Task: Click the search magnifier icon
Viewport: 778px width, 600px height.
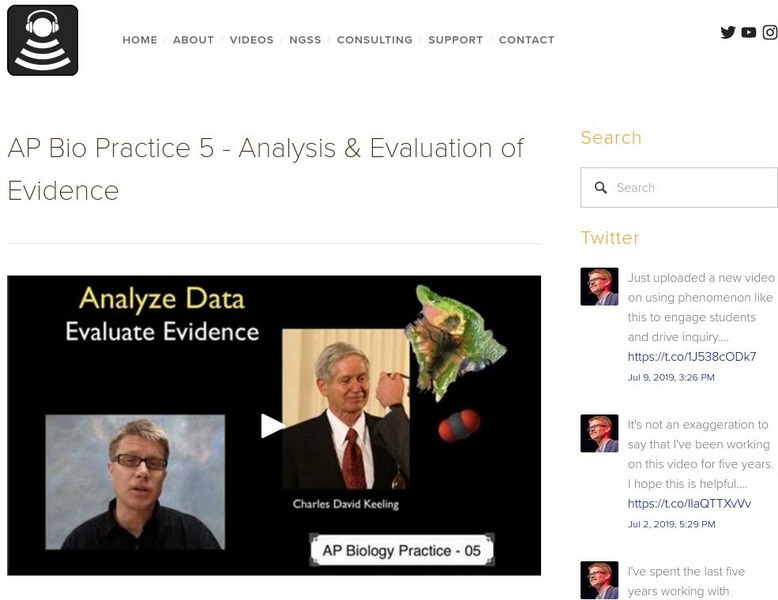Action: (601, 188)
